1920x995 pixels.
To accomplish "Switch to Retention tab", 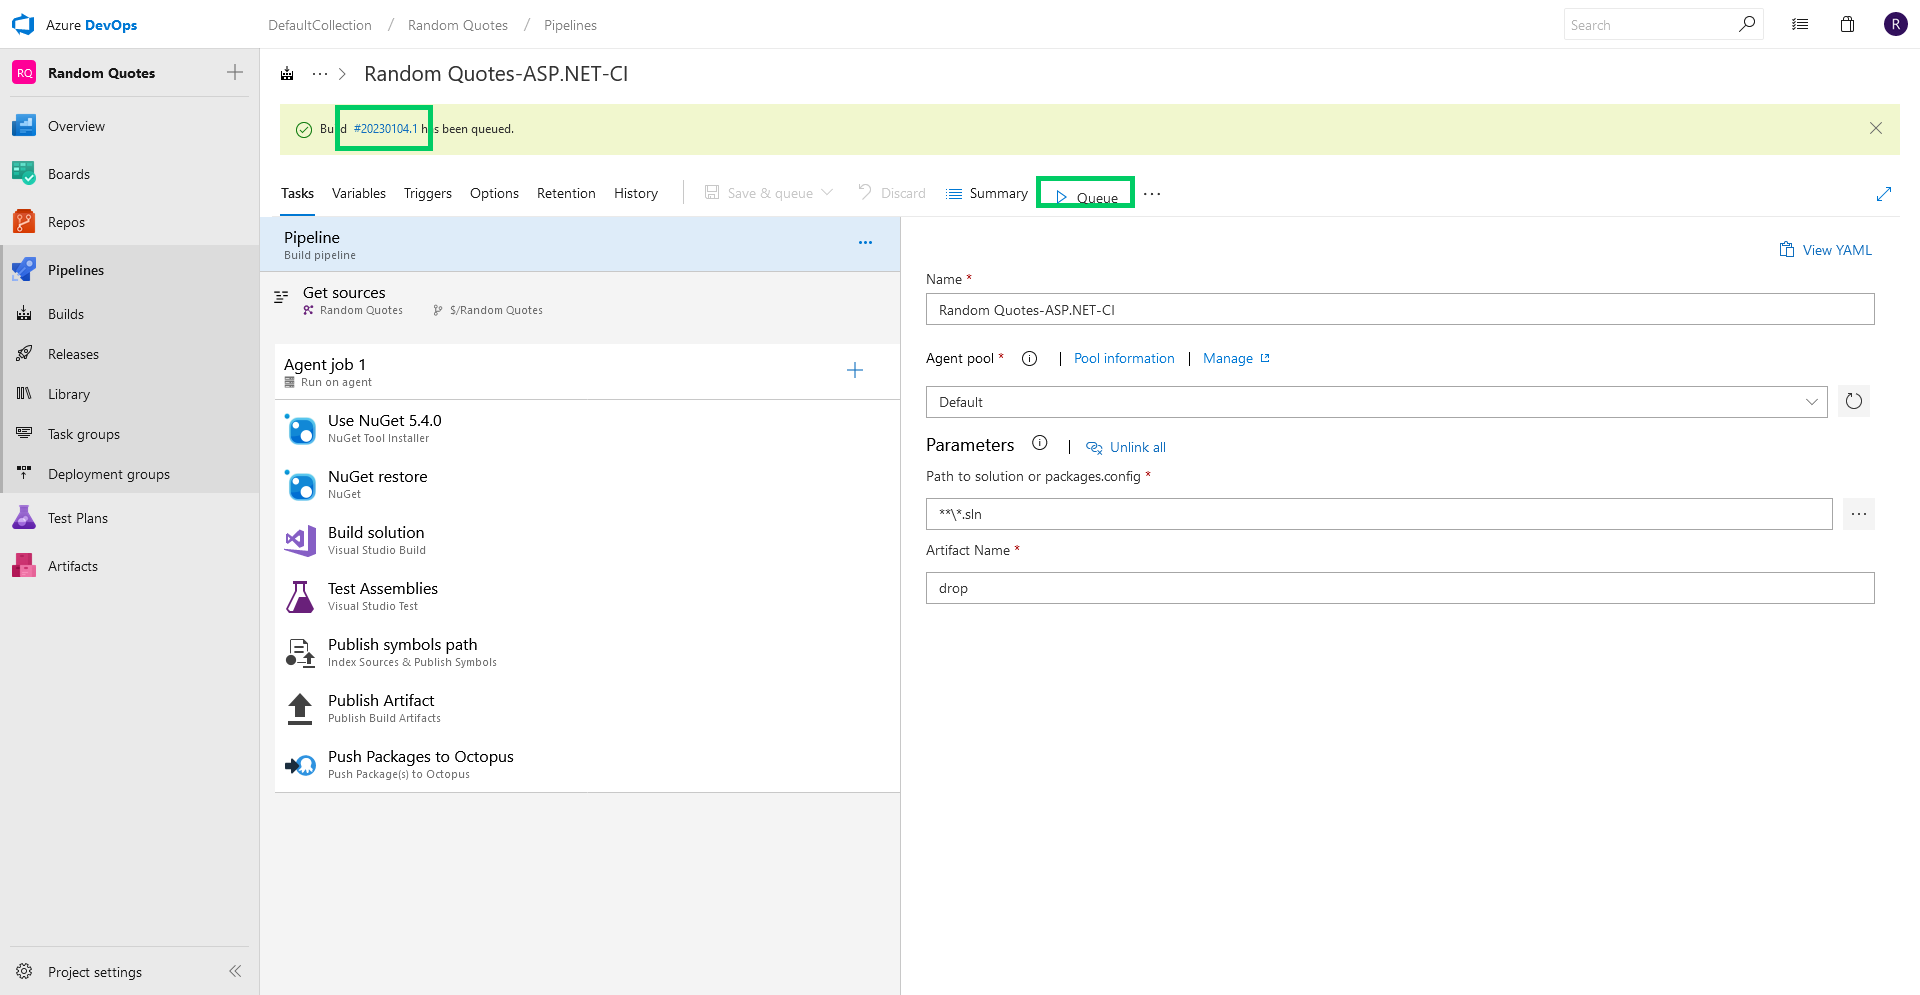I will (566, 193).
